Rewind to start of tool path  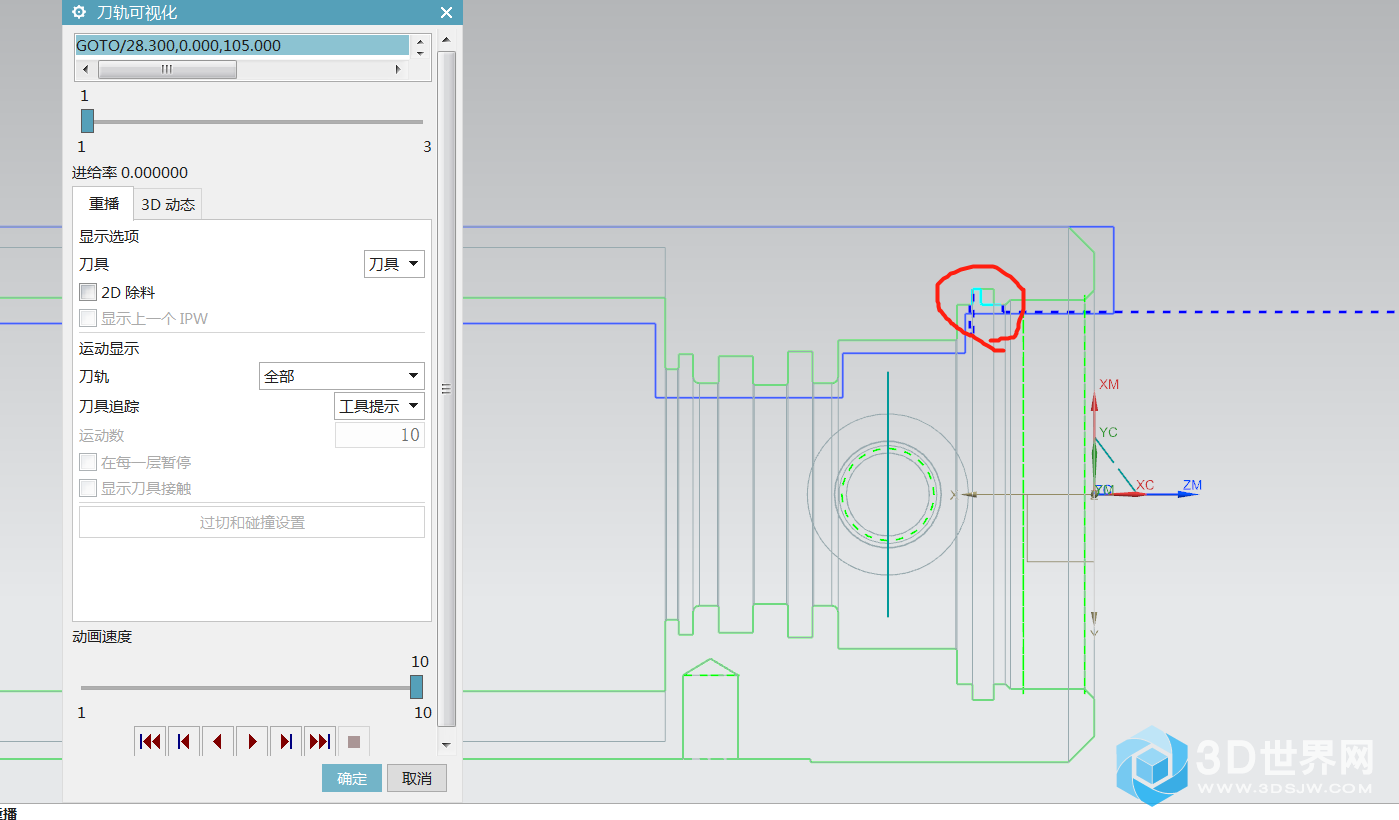click(150, 742)
